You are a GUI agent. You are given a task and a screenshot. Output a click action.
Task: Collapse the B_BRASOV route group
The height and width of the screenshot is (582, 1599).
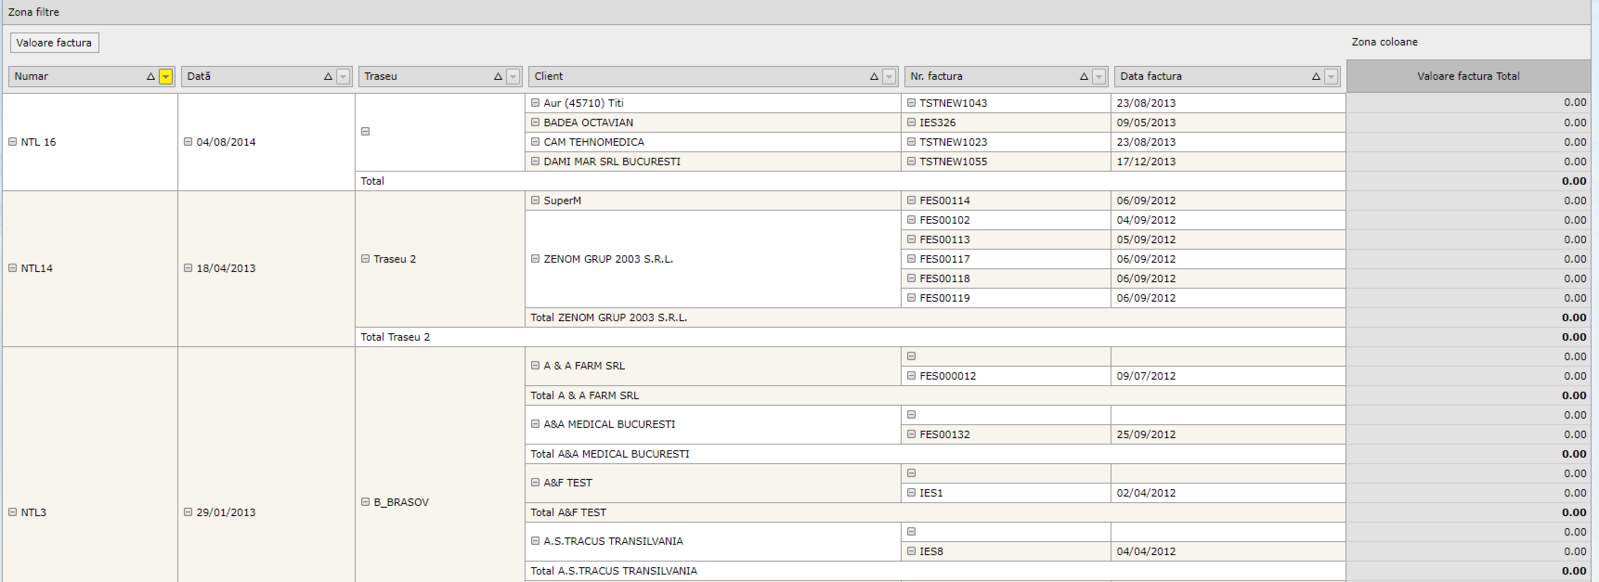365,502
